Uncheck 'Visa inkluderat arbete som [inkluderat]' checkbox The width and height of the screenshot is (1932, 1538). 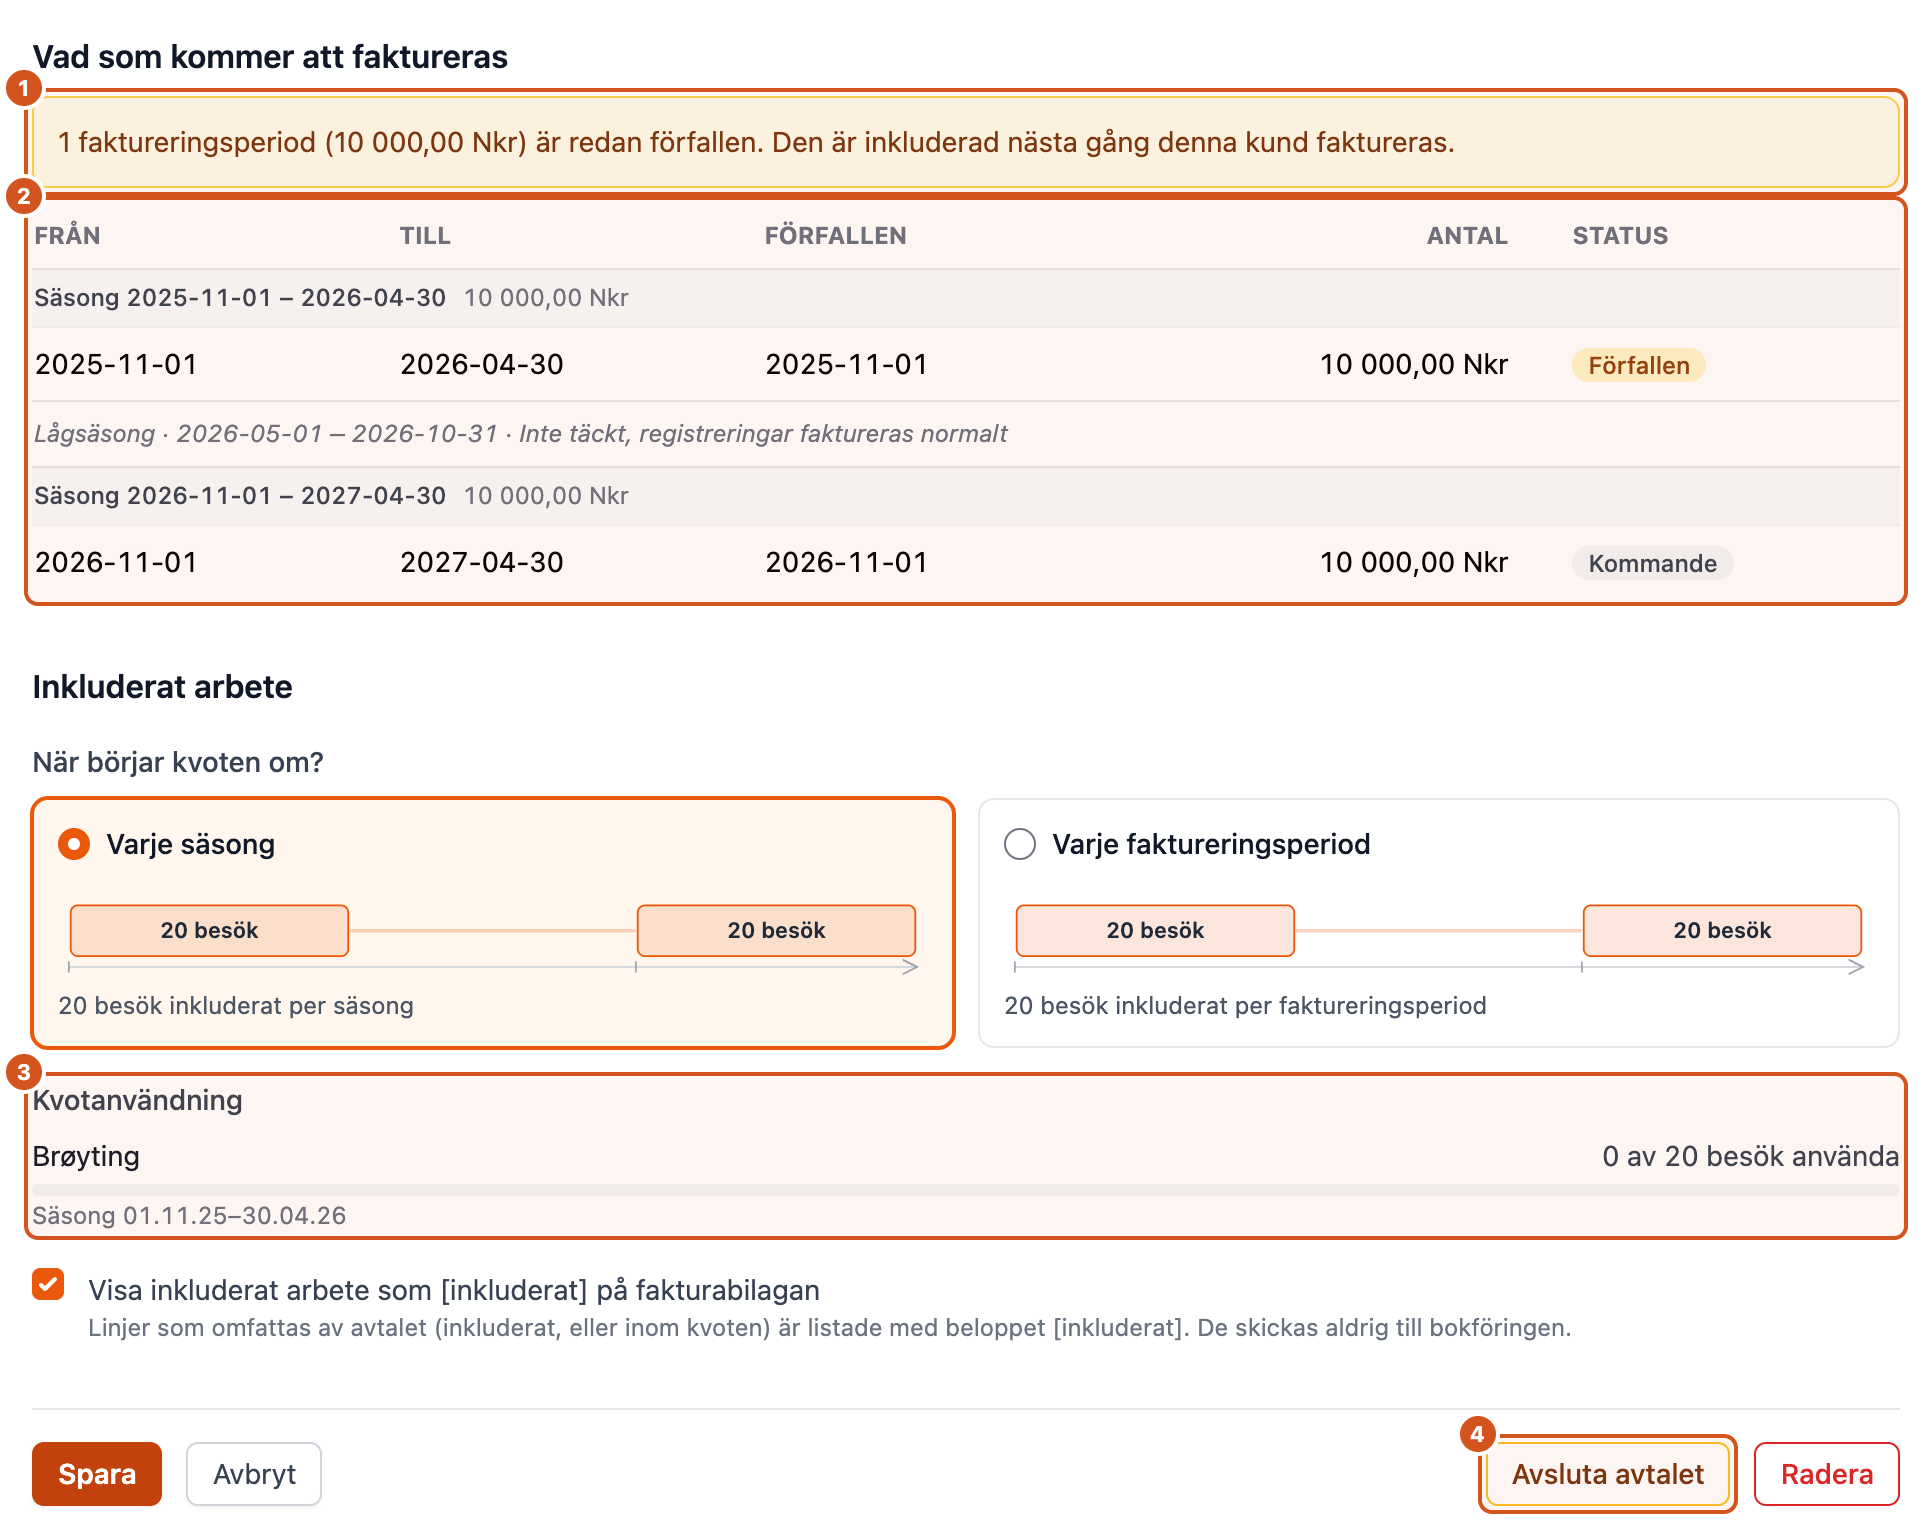tap(48, 1284)
